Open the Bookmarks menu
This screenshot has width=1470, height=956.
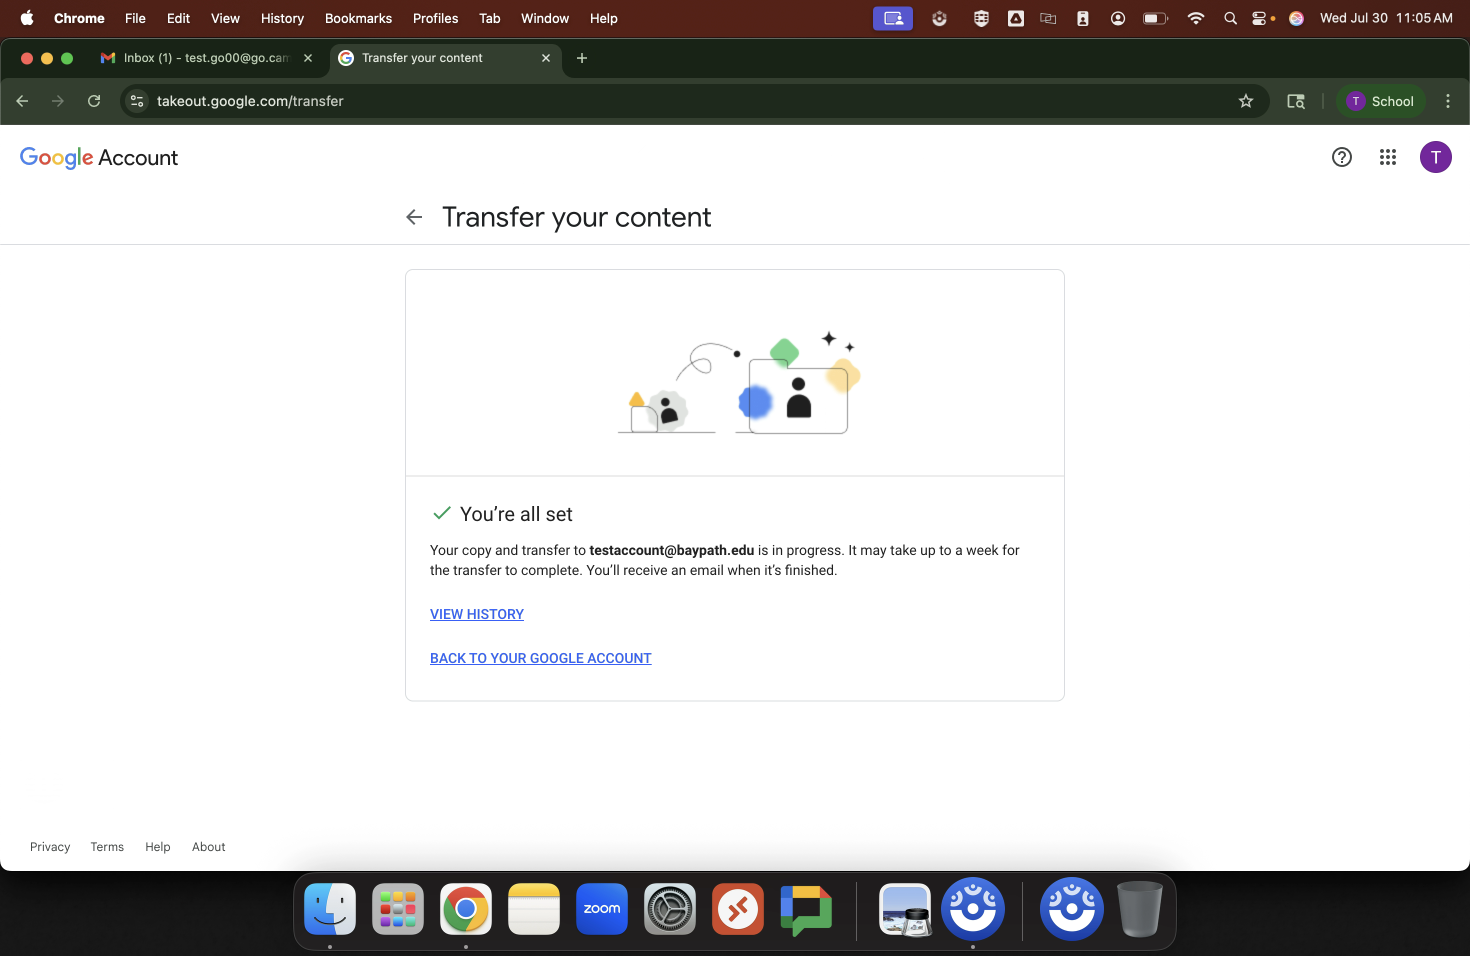(x=358, y=18)
